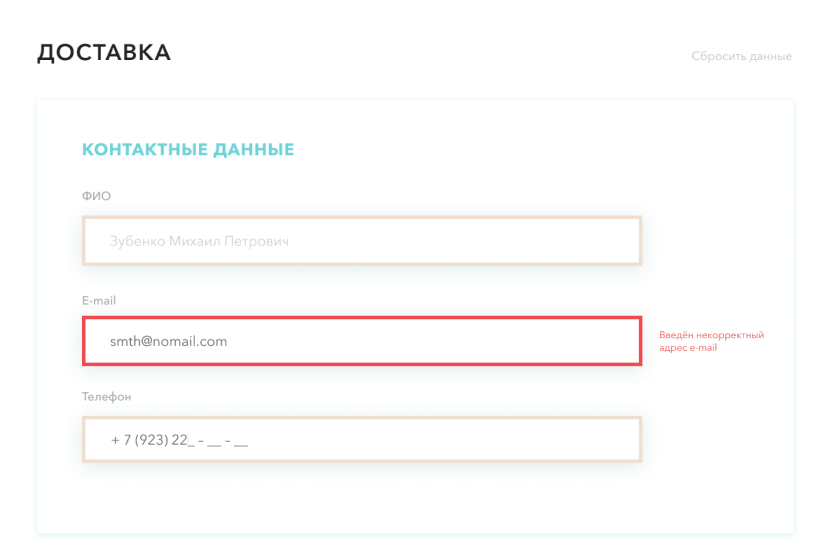The height and width of the screenshot is (560, 840).
Task: Click the nomail.com domain part of the e-mail
Action: 190,341
